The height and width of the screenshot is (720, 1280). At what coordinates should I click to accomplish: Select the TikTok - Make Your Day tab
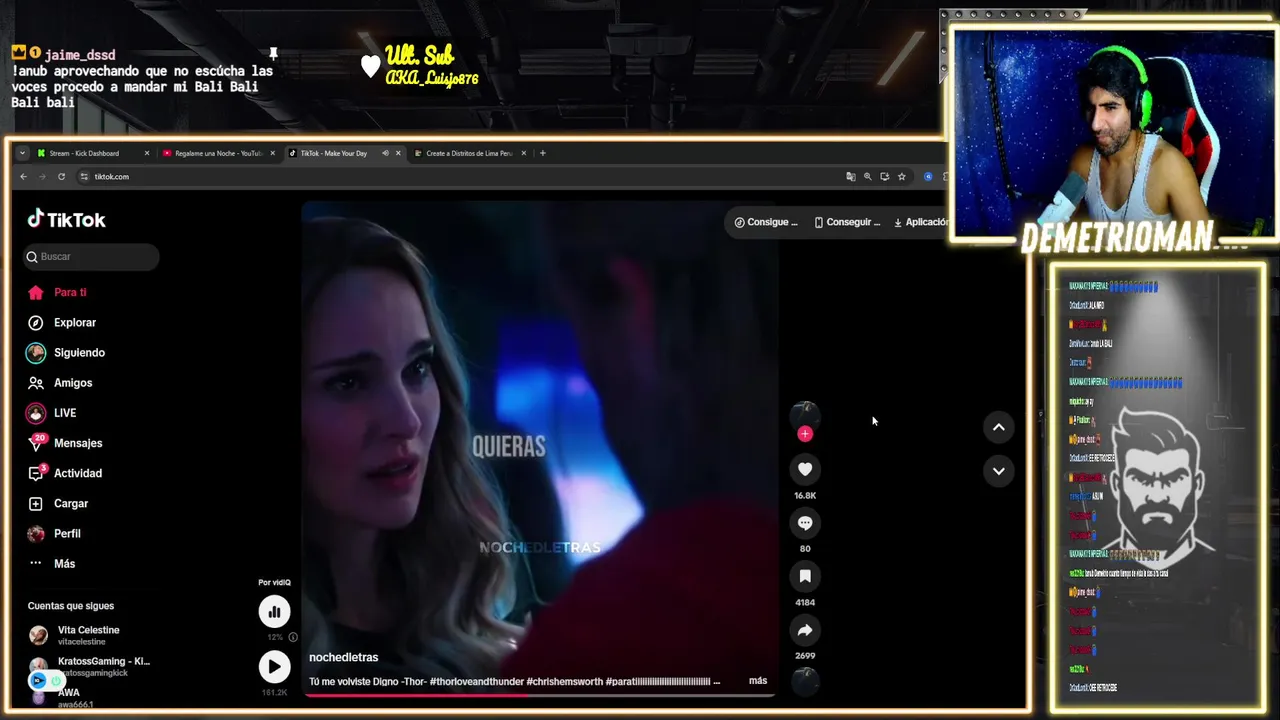point(335,153)
